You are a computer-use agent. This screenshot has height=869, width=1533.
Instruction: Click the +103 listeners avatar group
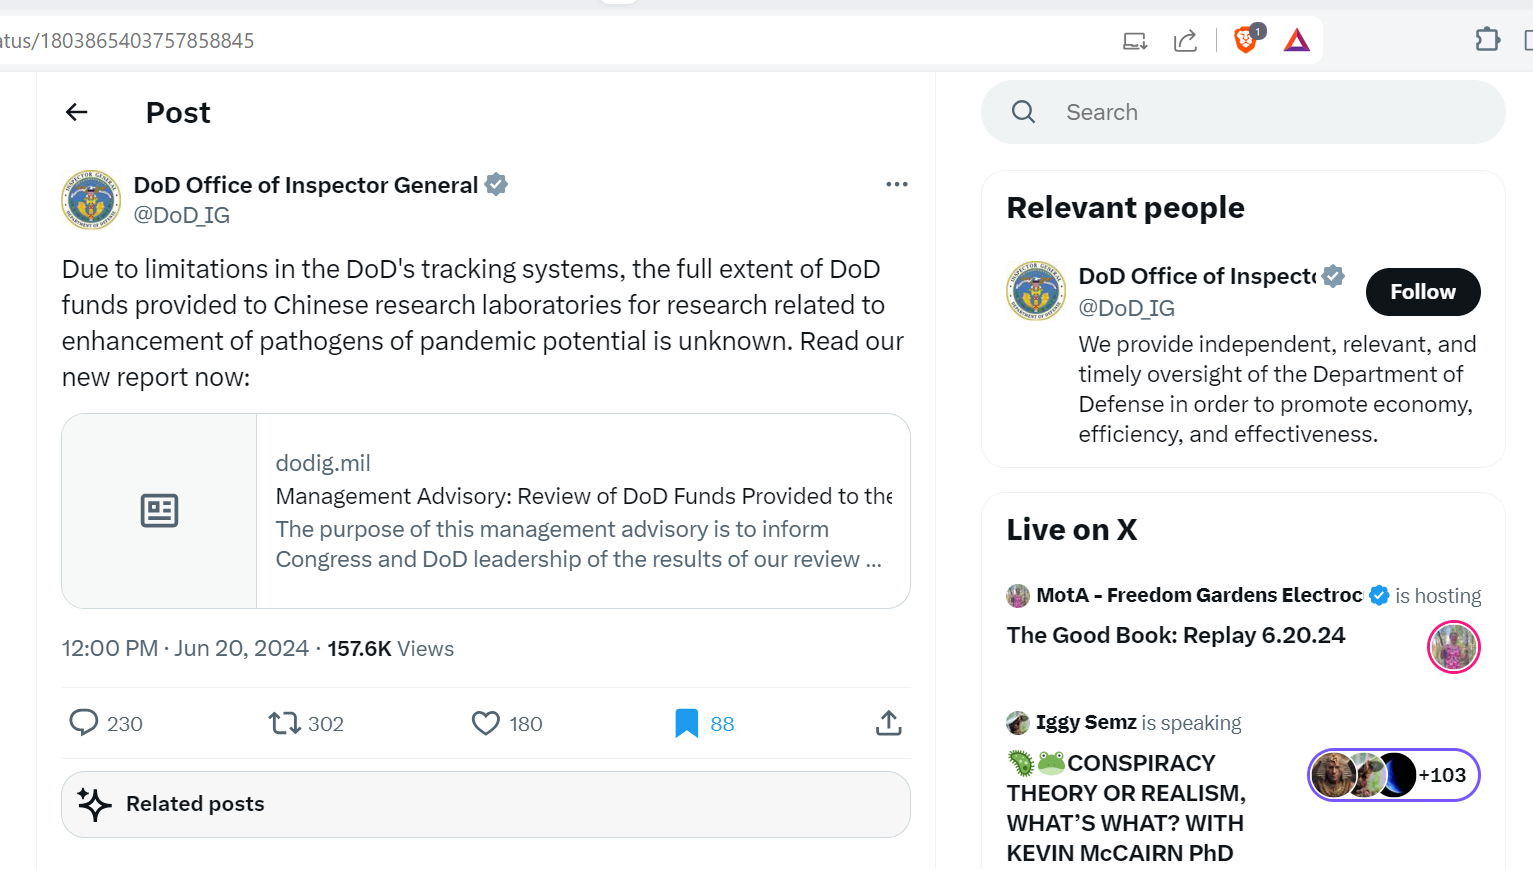pyautogui.click(x=1393, y=775)
